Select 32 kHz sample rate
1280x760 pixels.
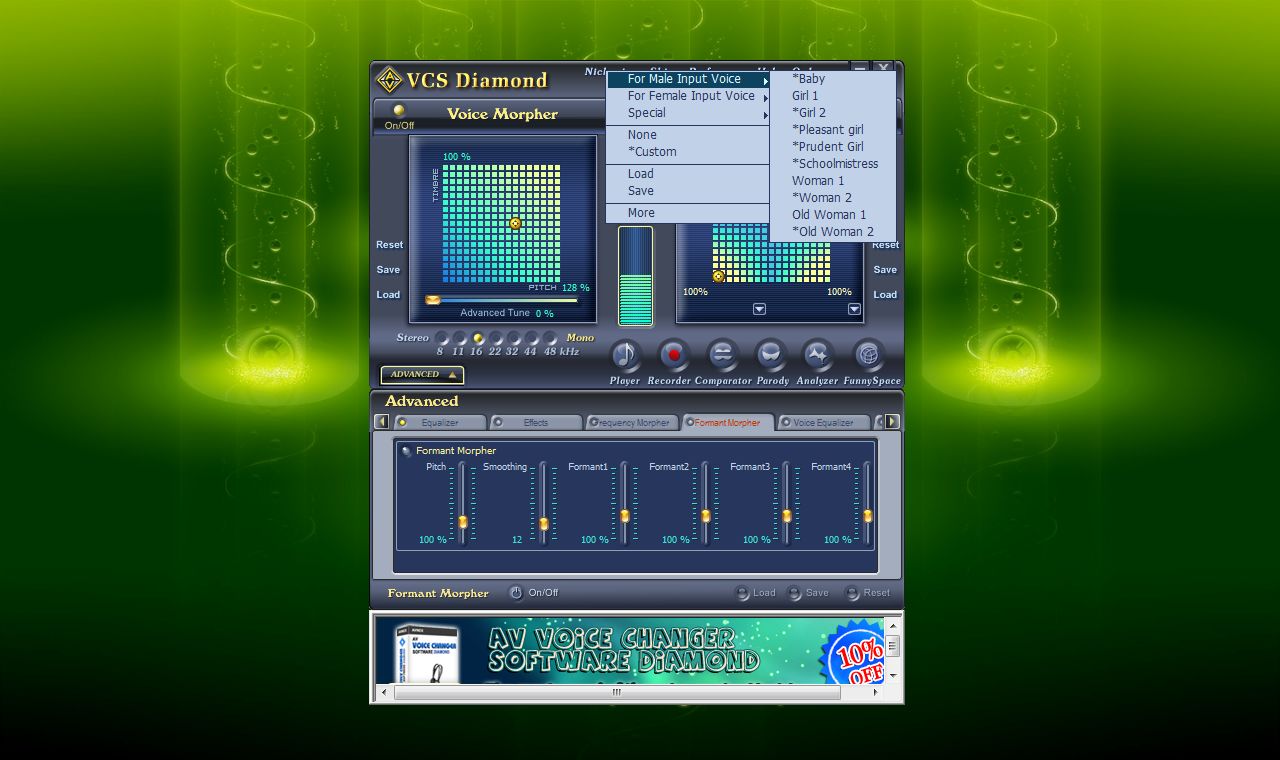coord(513,338)
